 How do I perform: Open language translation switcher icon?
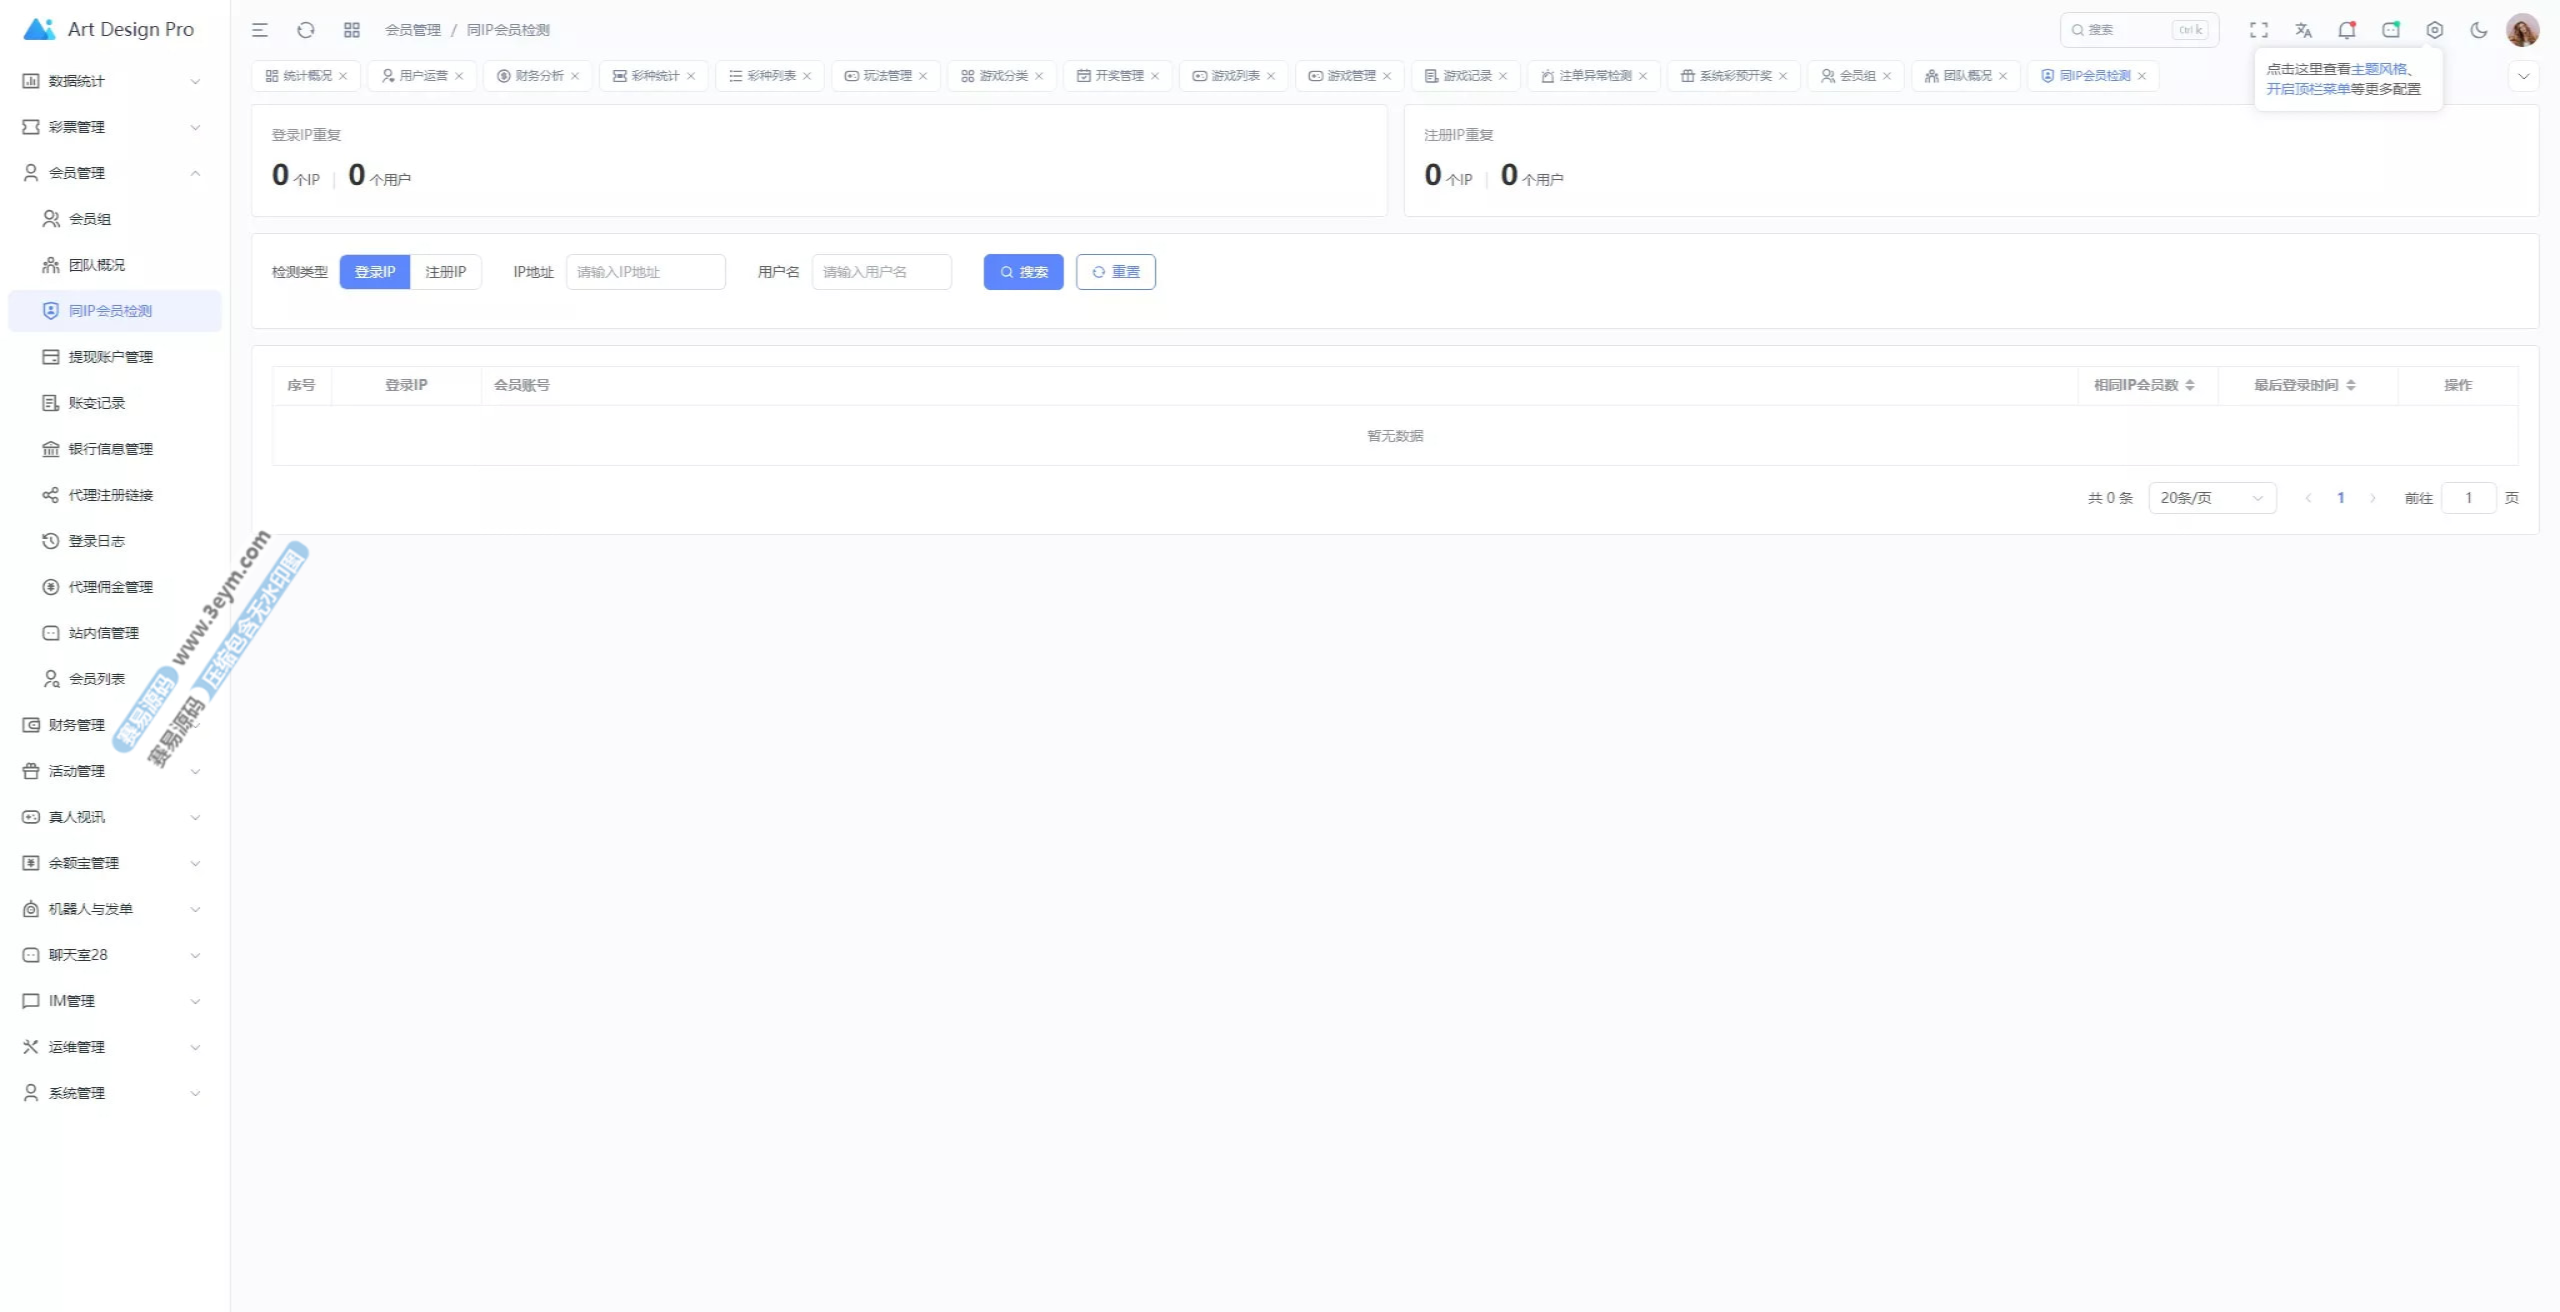[2303, 30]
